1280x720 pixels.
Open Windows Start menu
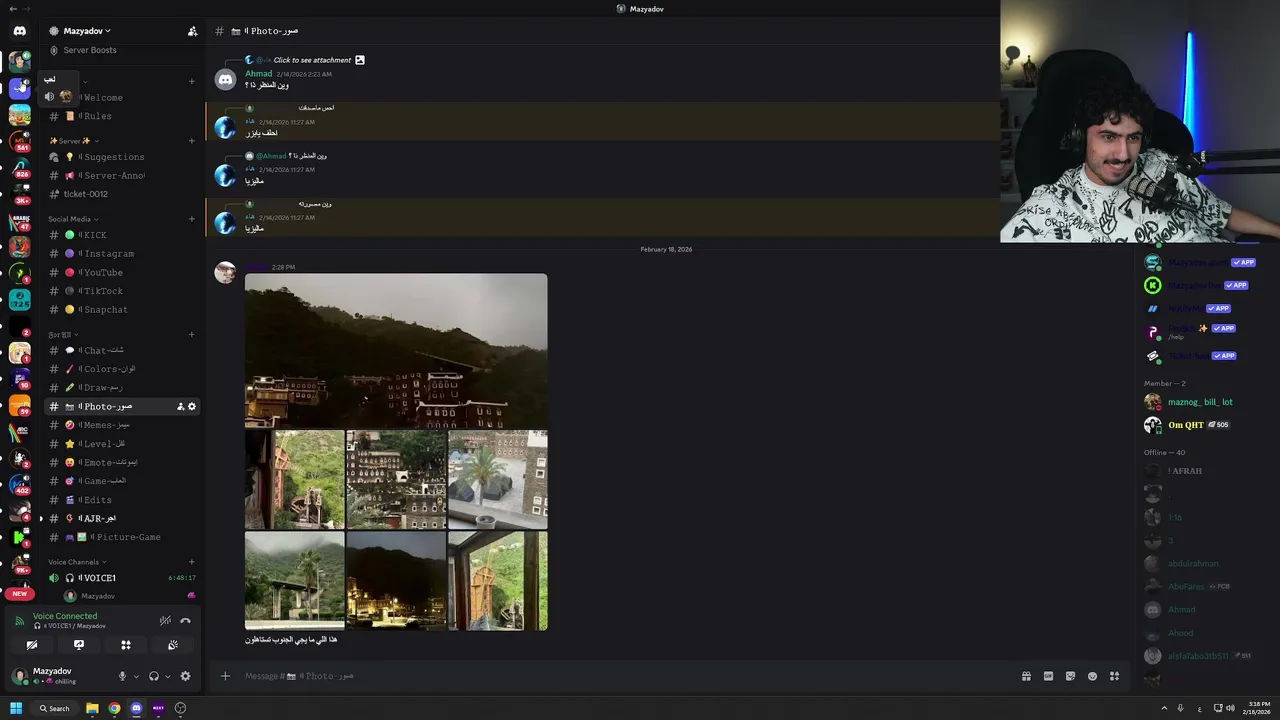[16, 708]
